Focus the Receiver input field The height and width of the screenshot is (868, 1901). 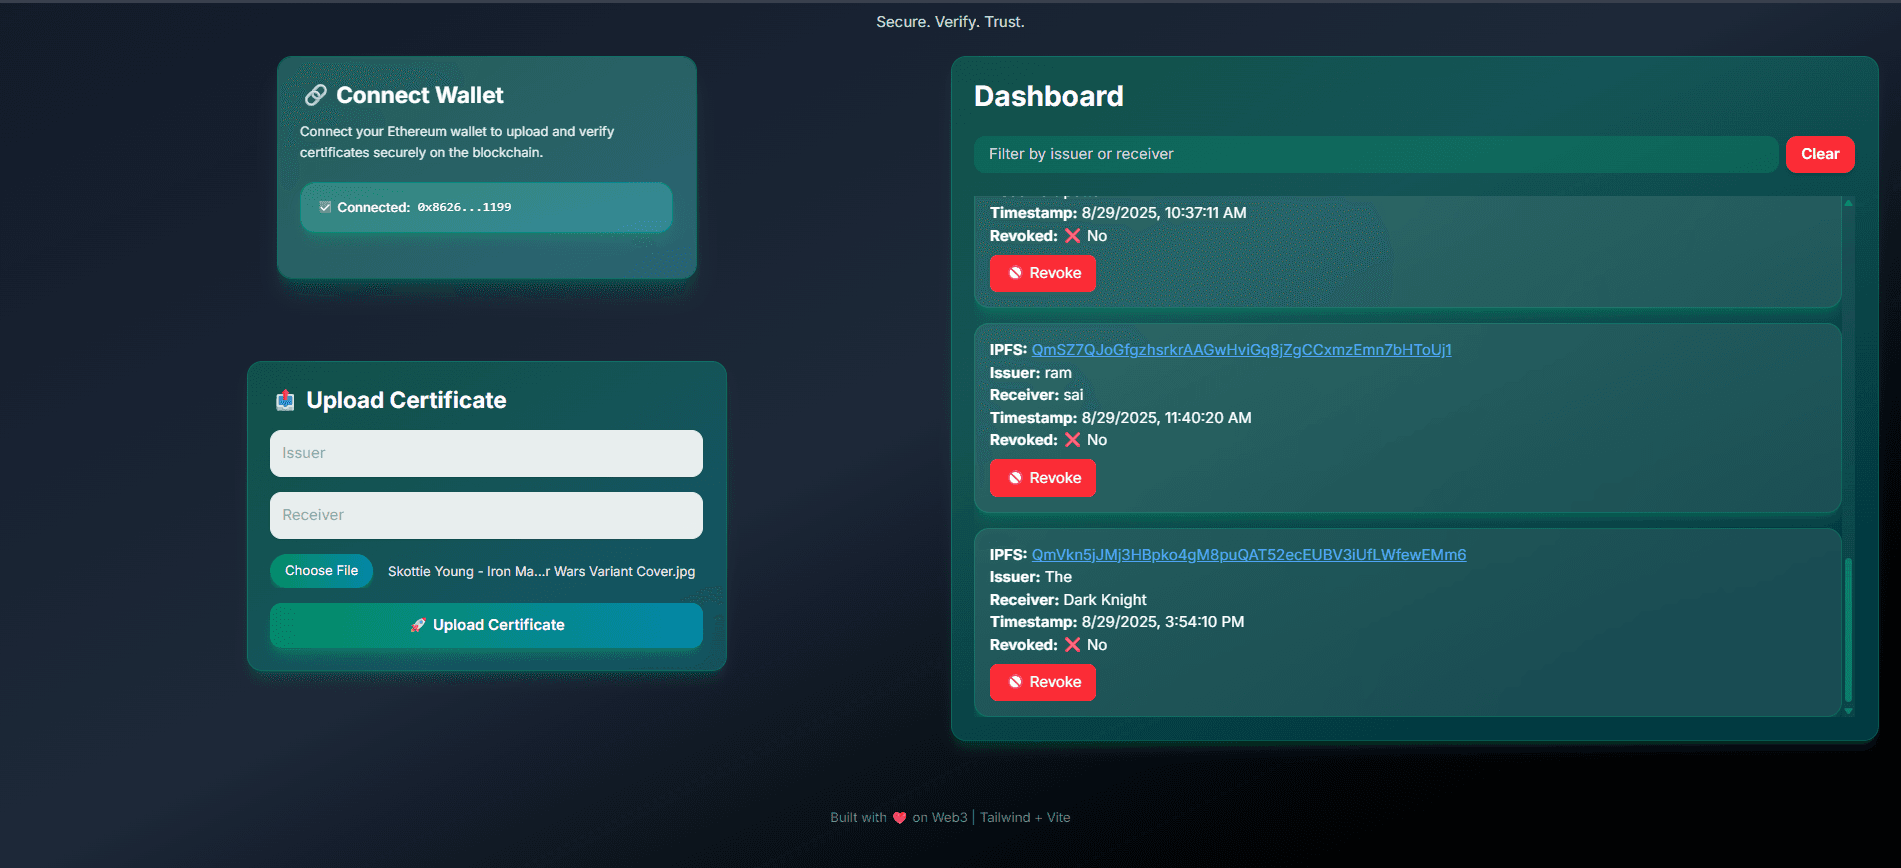(486, 515)
